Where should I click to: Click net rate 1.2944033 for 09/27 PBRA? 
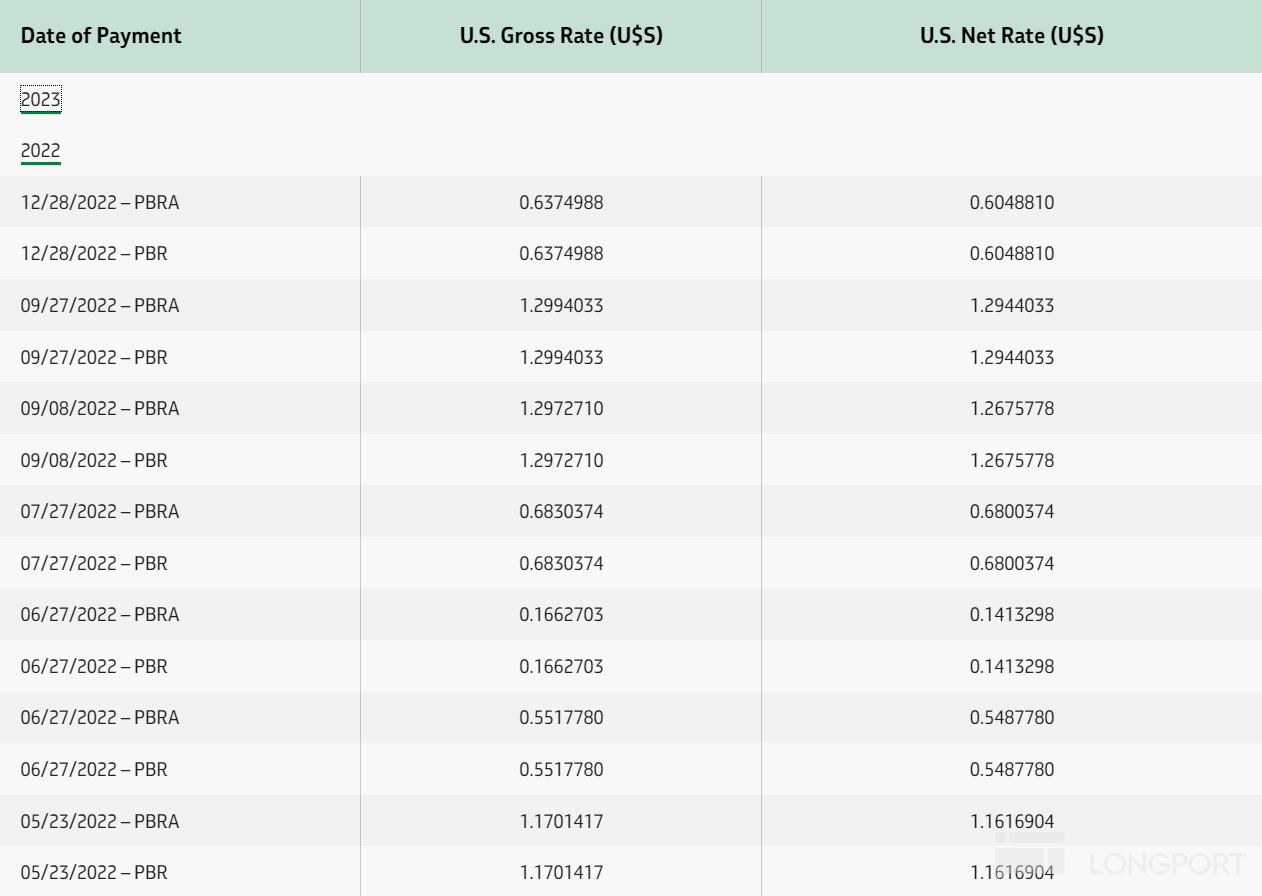tap(1012, 306)
